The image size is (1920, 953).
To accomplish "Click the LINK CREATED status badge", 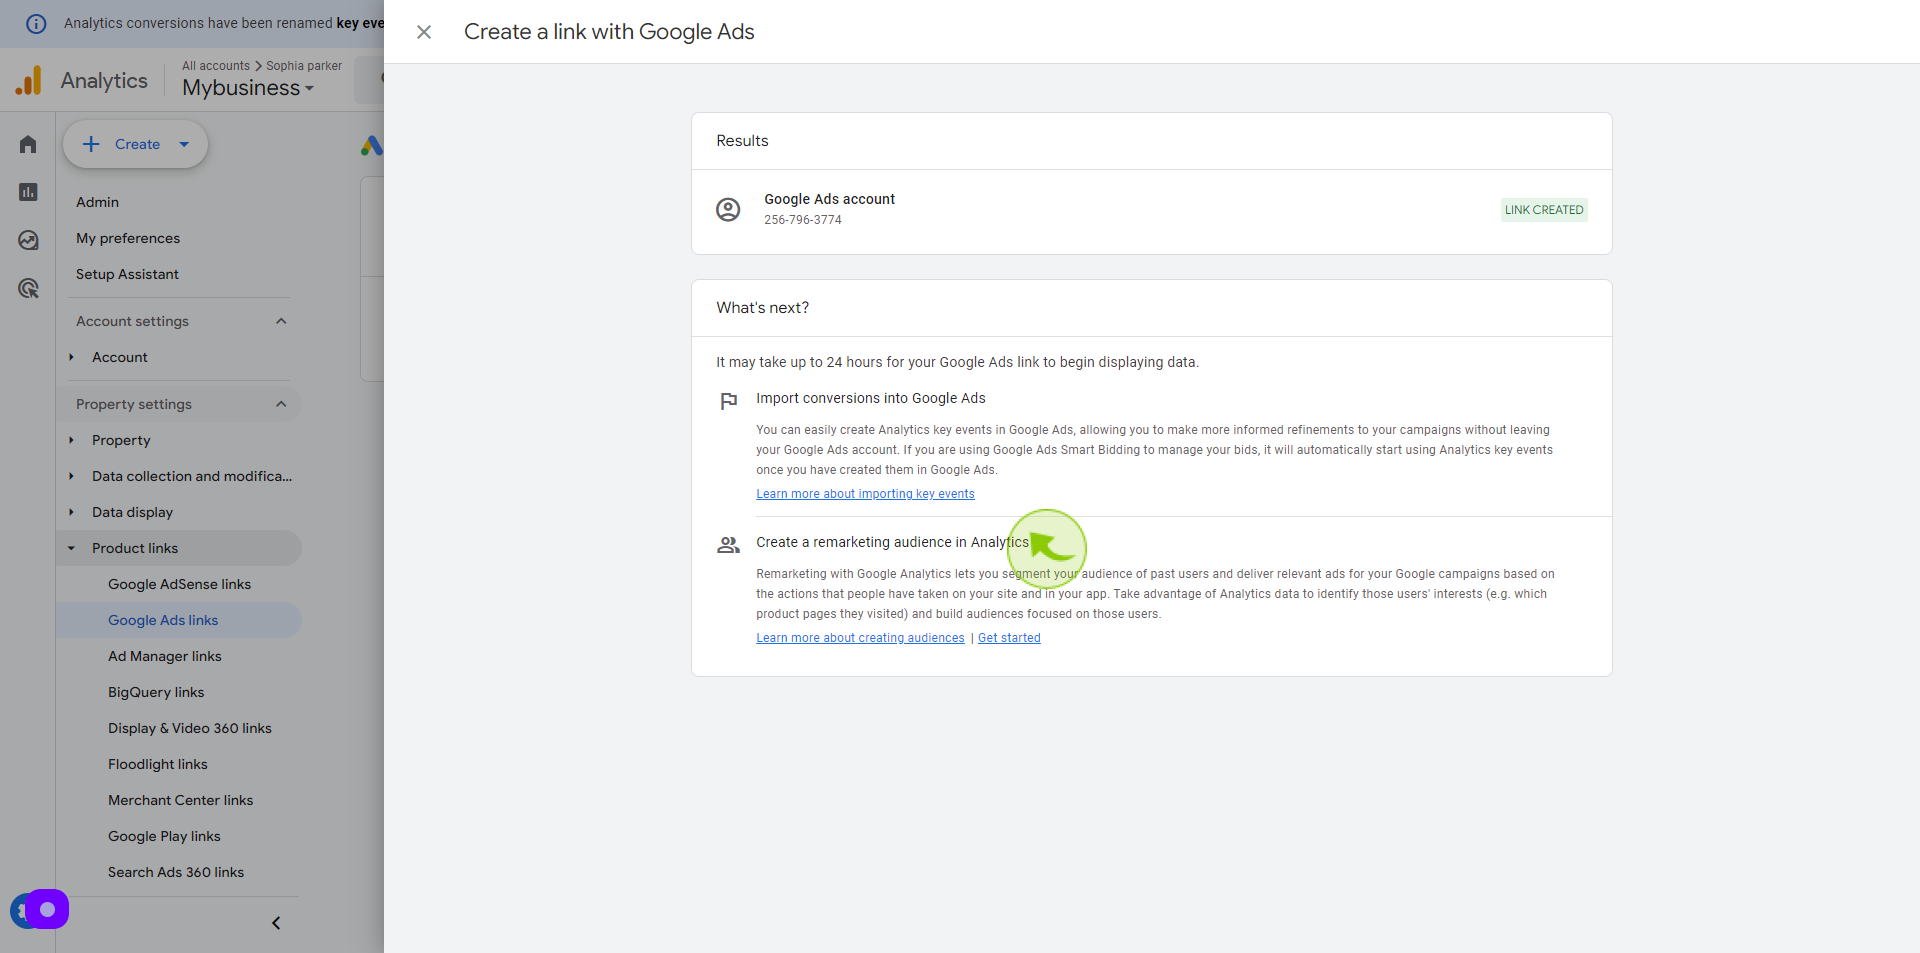I will (x=1544, y=210).
